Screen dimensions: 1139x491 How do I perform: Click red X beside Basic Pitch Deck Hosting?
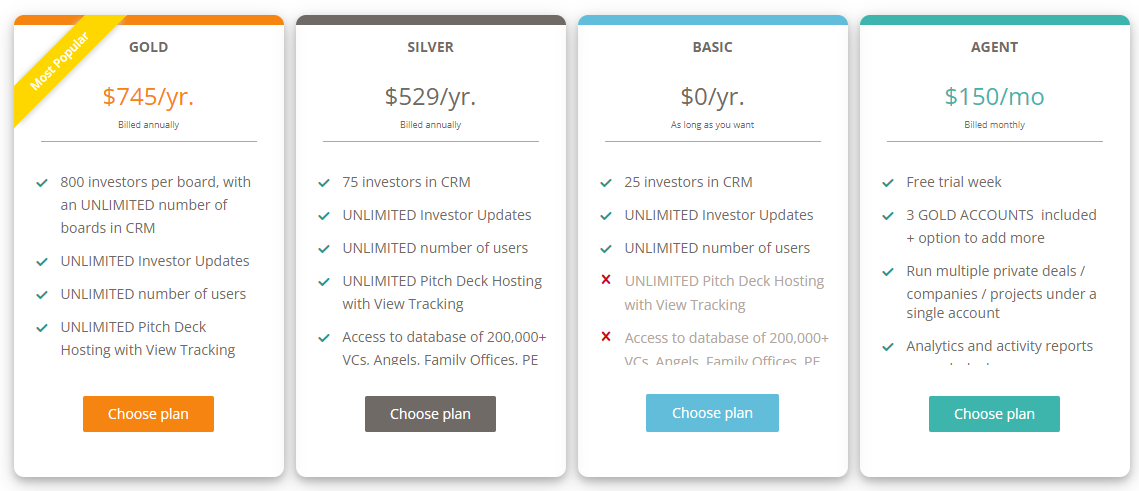pos(606,280)
